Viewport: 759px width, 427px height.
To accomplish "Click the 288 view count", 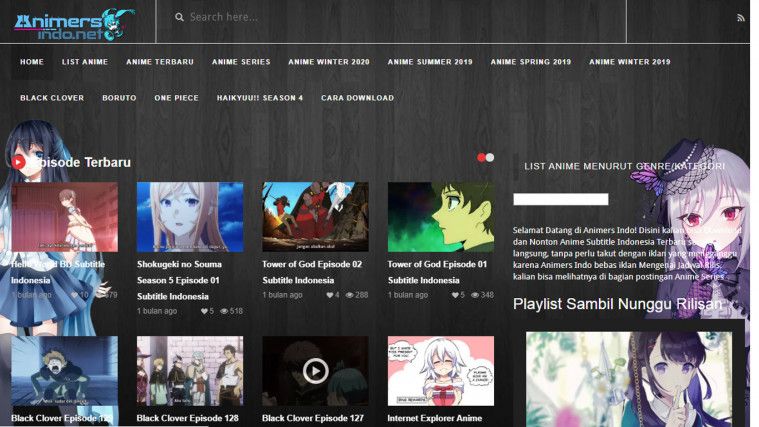I will [362, 295].
